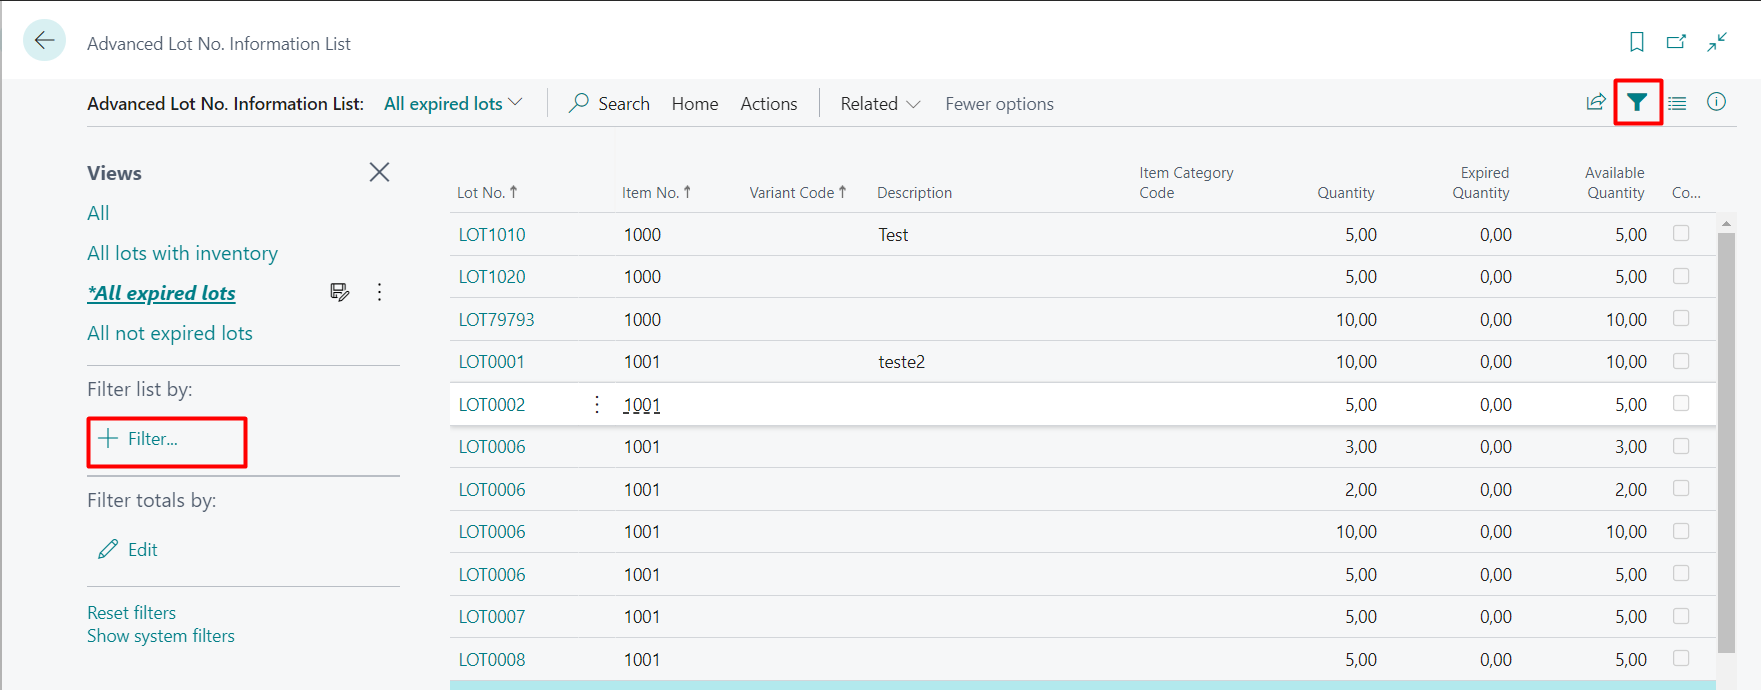Screen dimensions: 1761x690
Task: Open more options for All expired lots view
Action: tap(379, 292)
